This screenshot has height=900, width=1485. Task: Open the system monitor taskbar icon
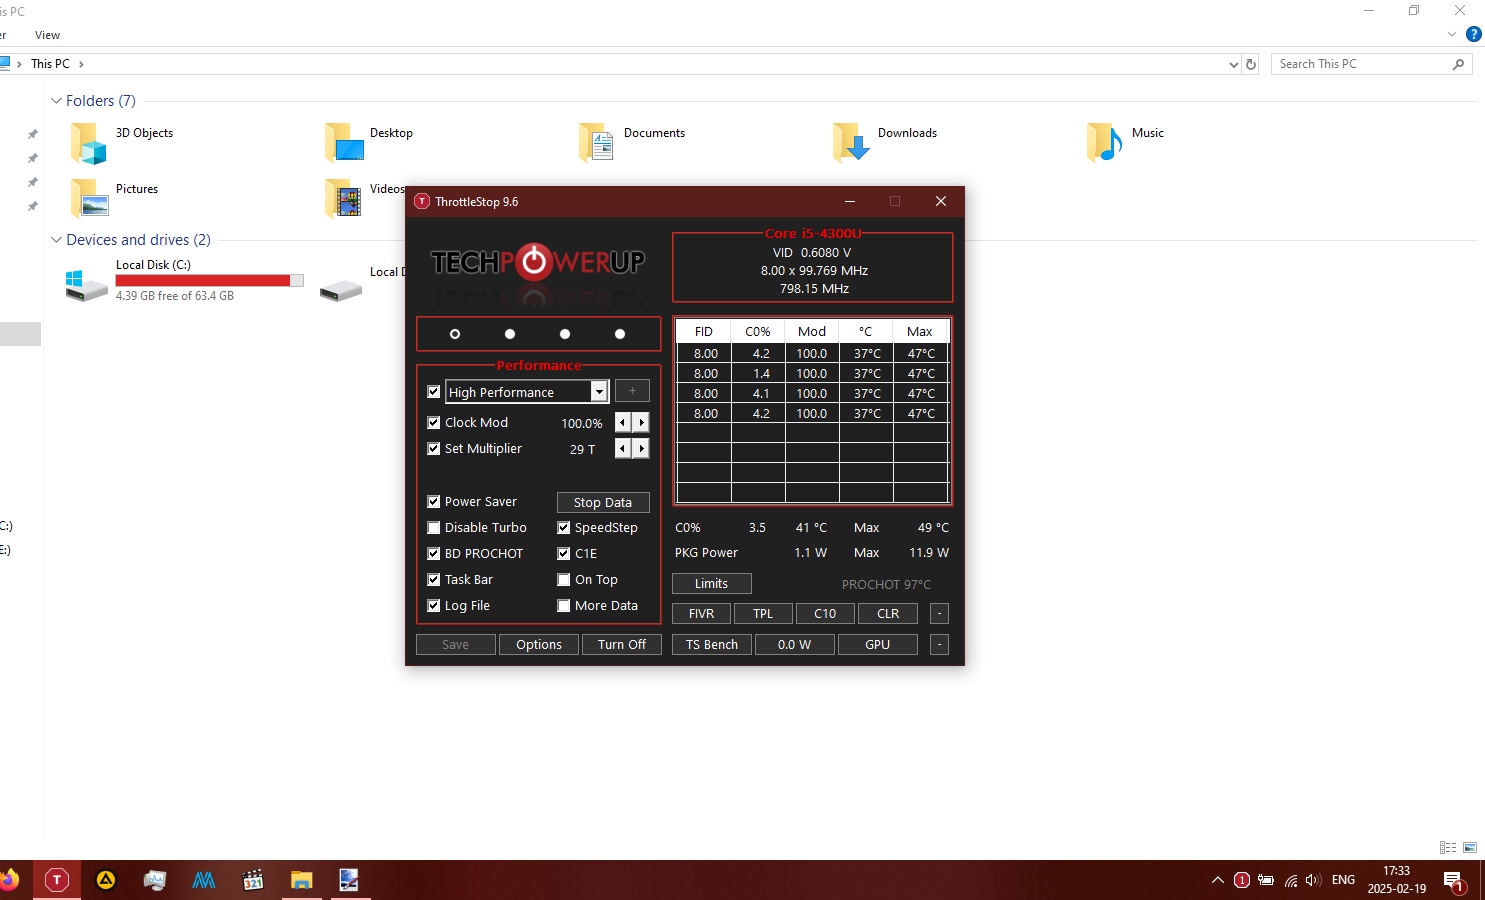(155, 880)
